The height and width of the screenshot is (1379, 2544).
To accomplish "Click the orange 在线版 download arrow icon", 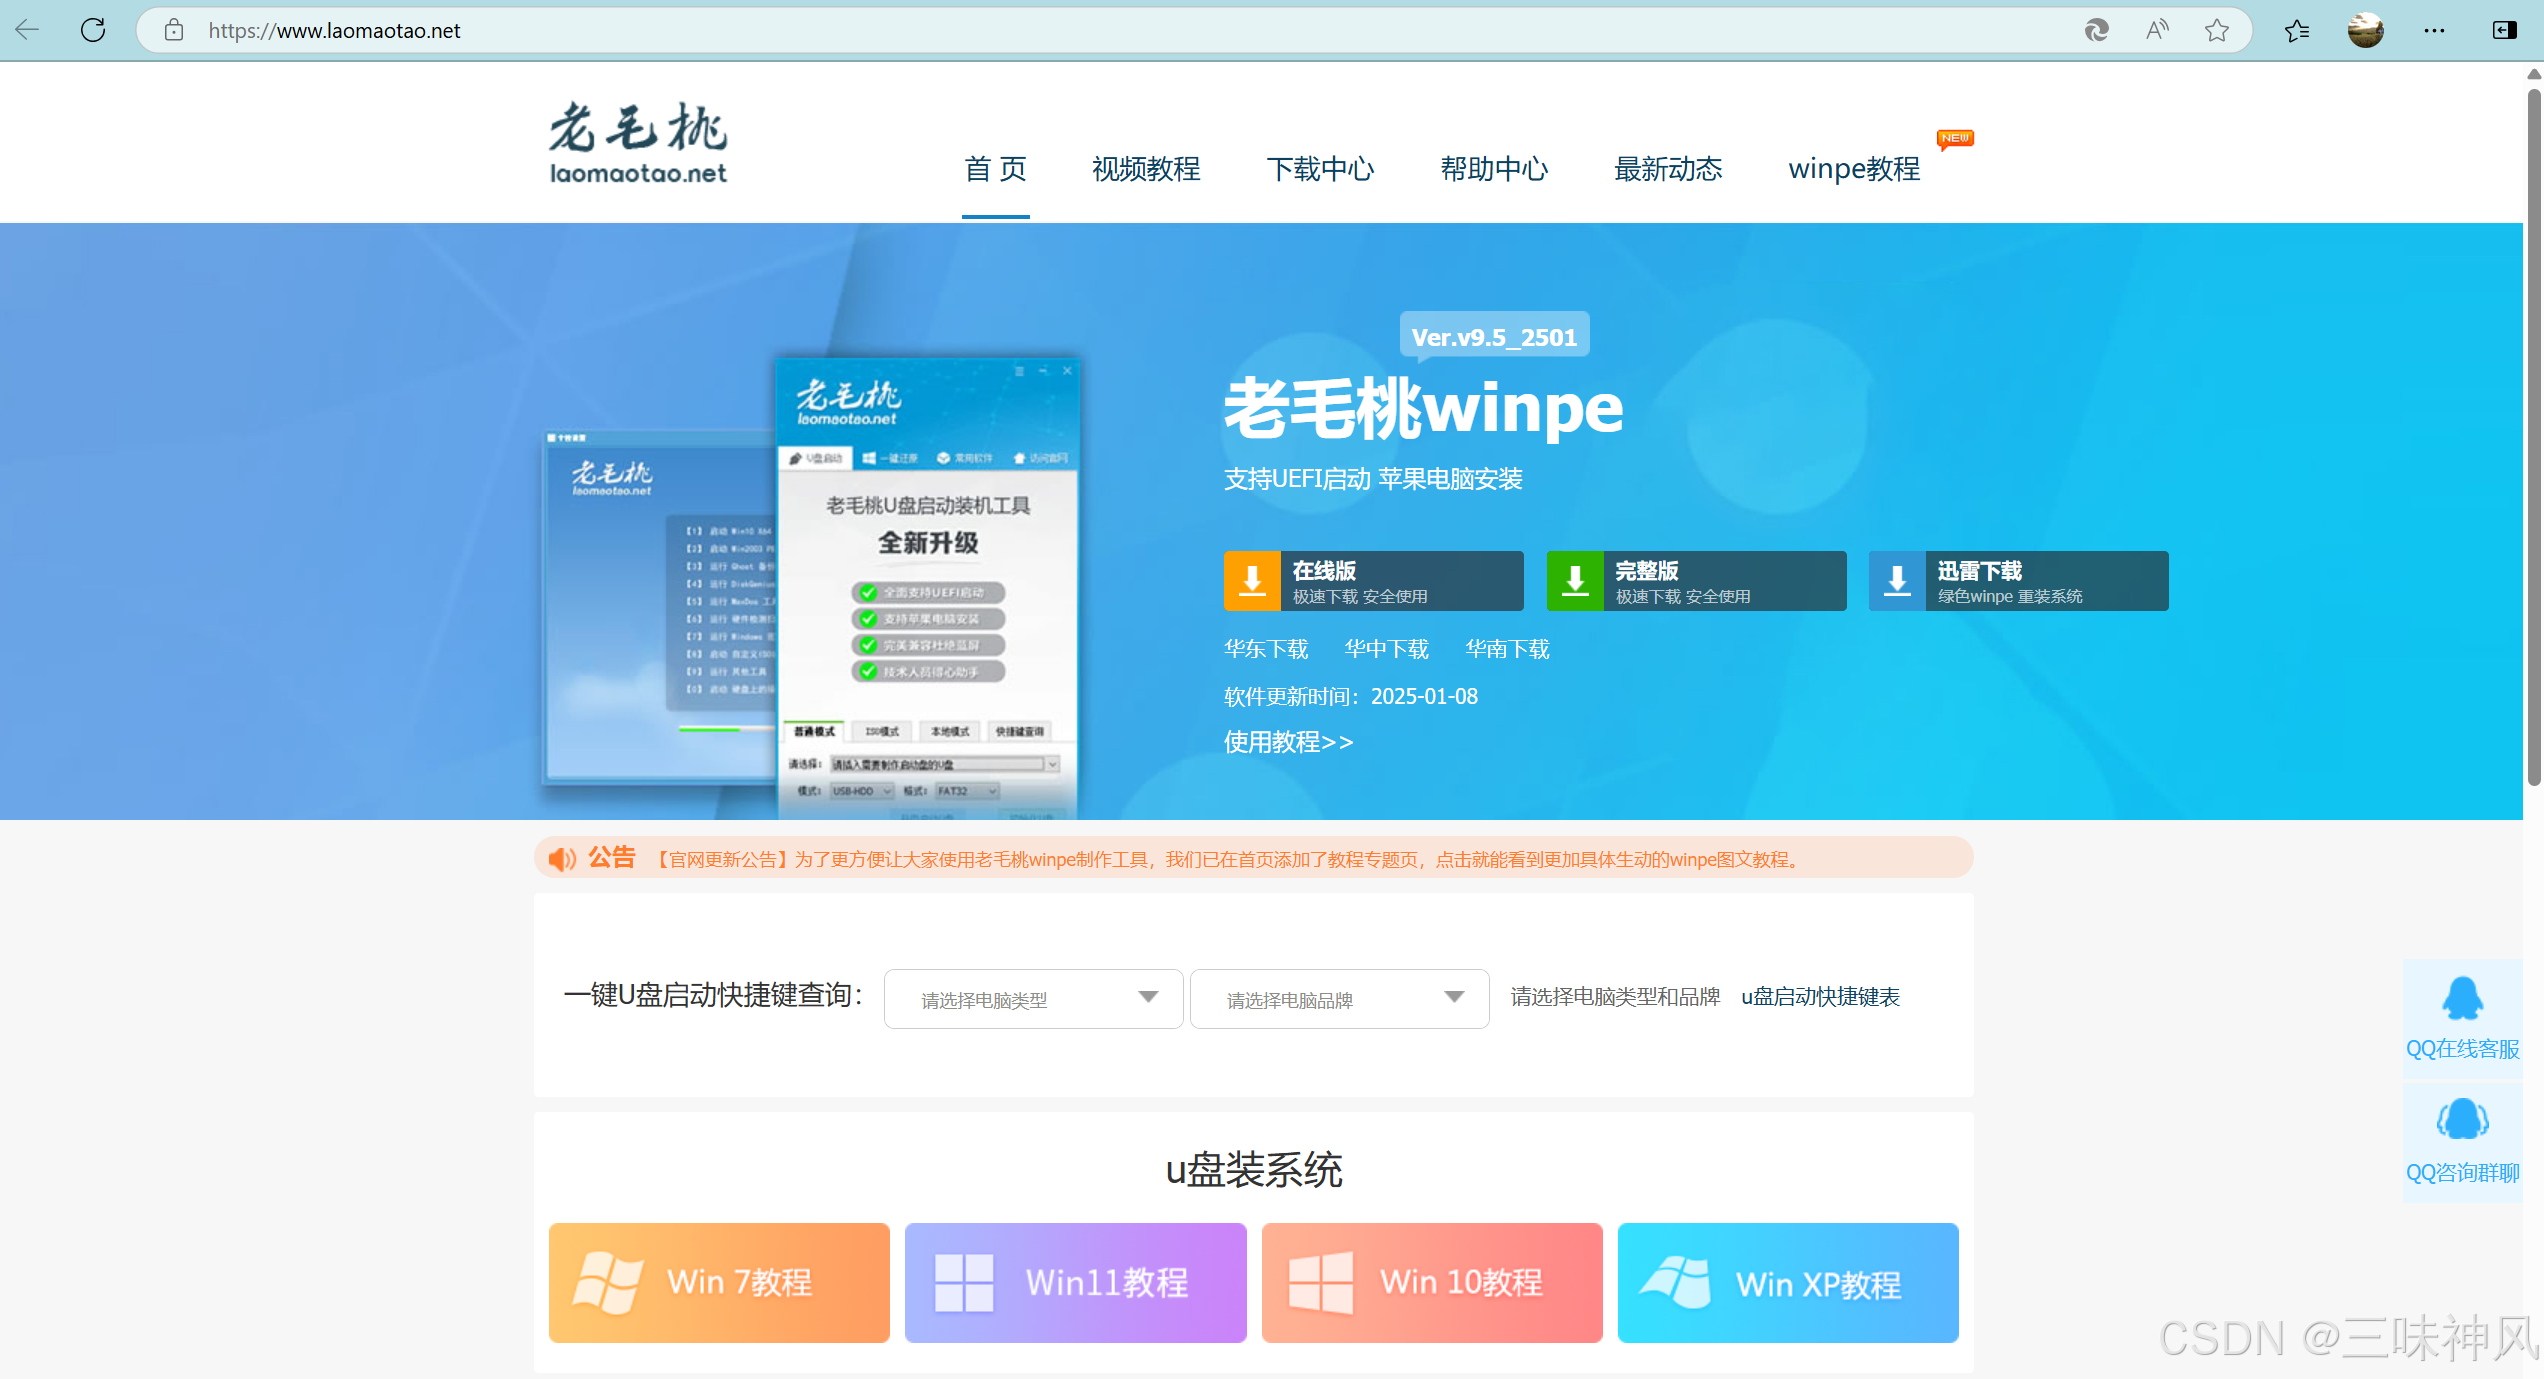I will [1252, 580].
